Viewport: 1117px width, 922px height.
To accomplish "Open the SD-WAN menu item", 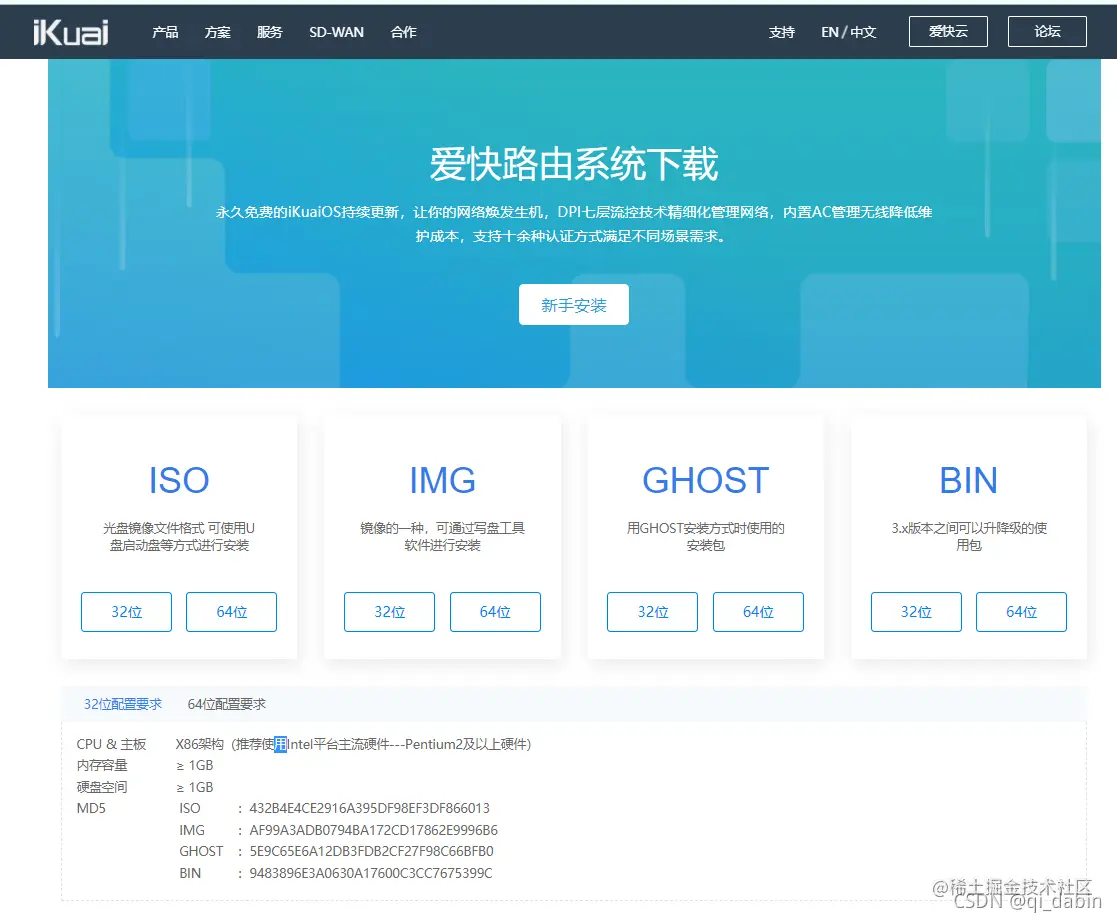I will click(336, 32).
